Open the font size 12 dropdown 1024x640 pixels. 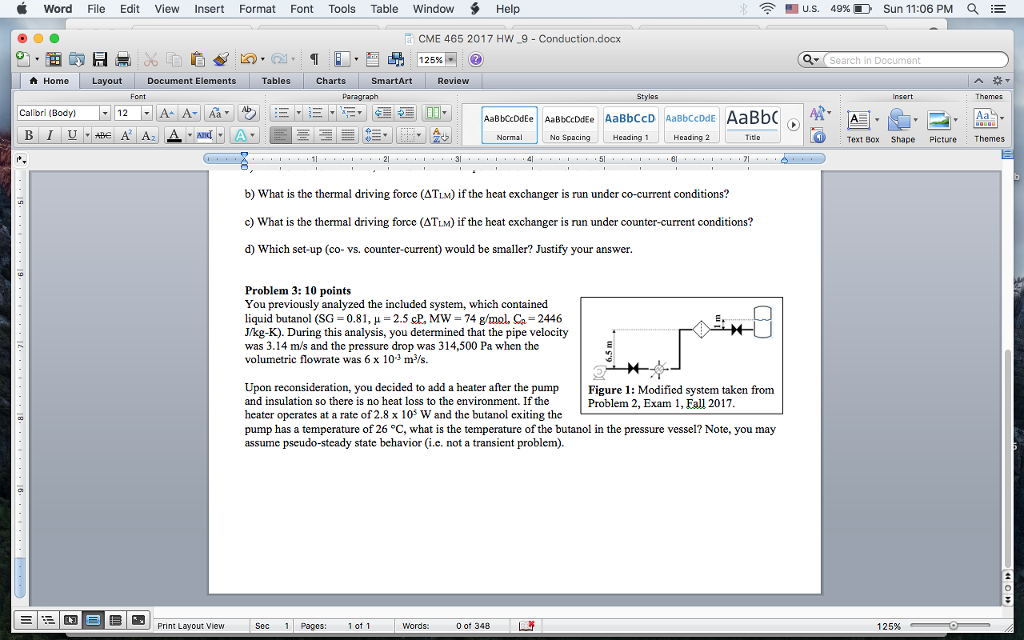(147, 113)
